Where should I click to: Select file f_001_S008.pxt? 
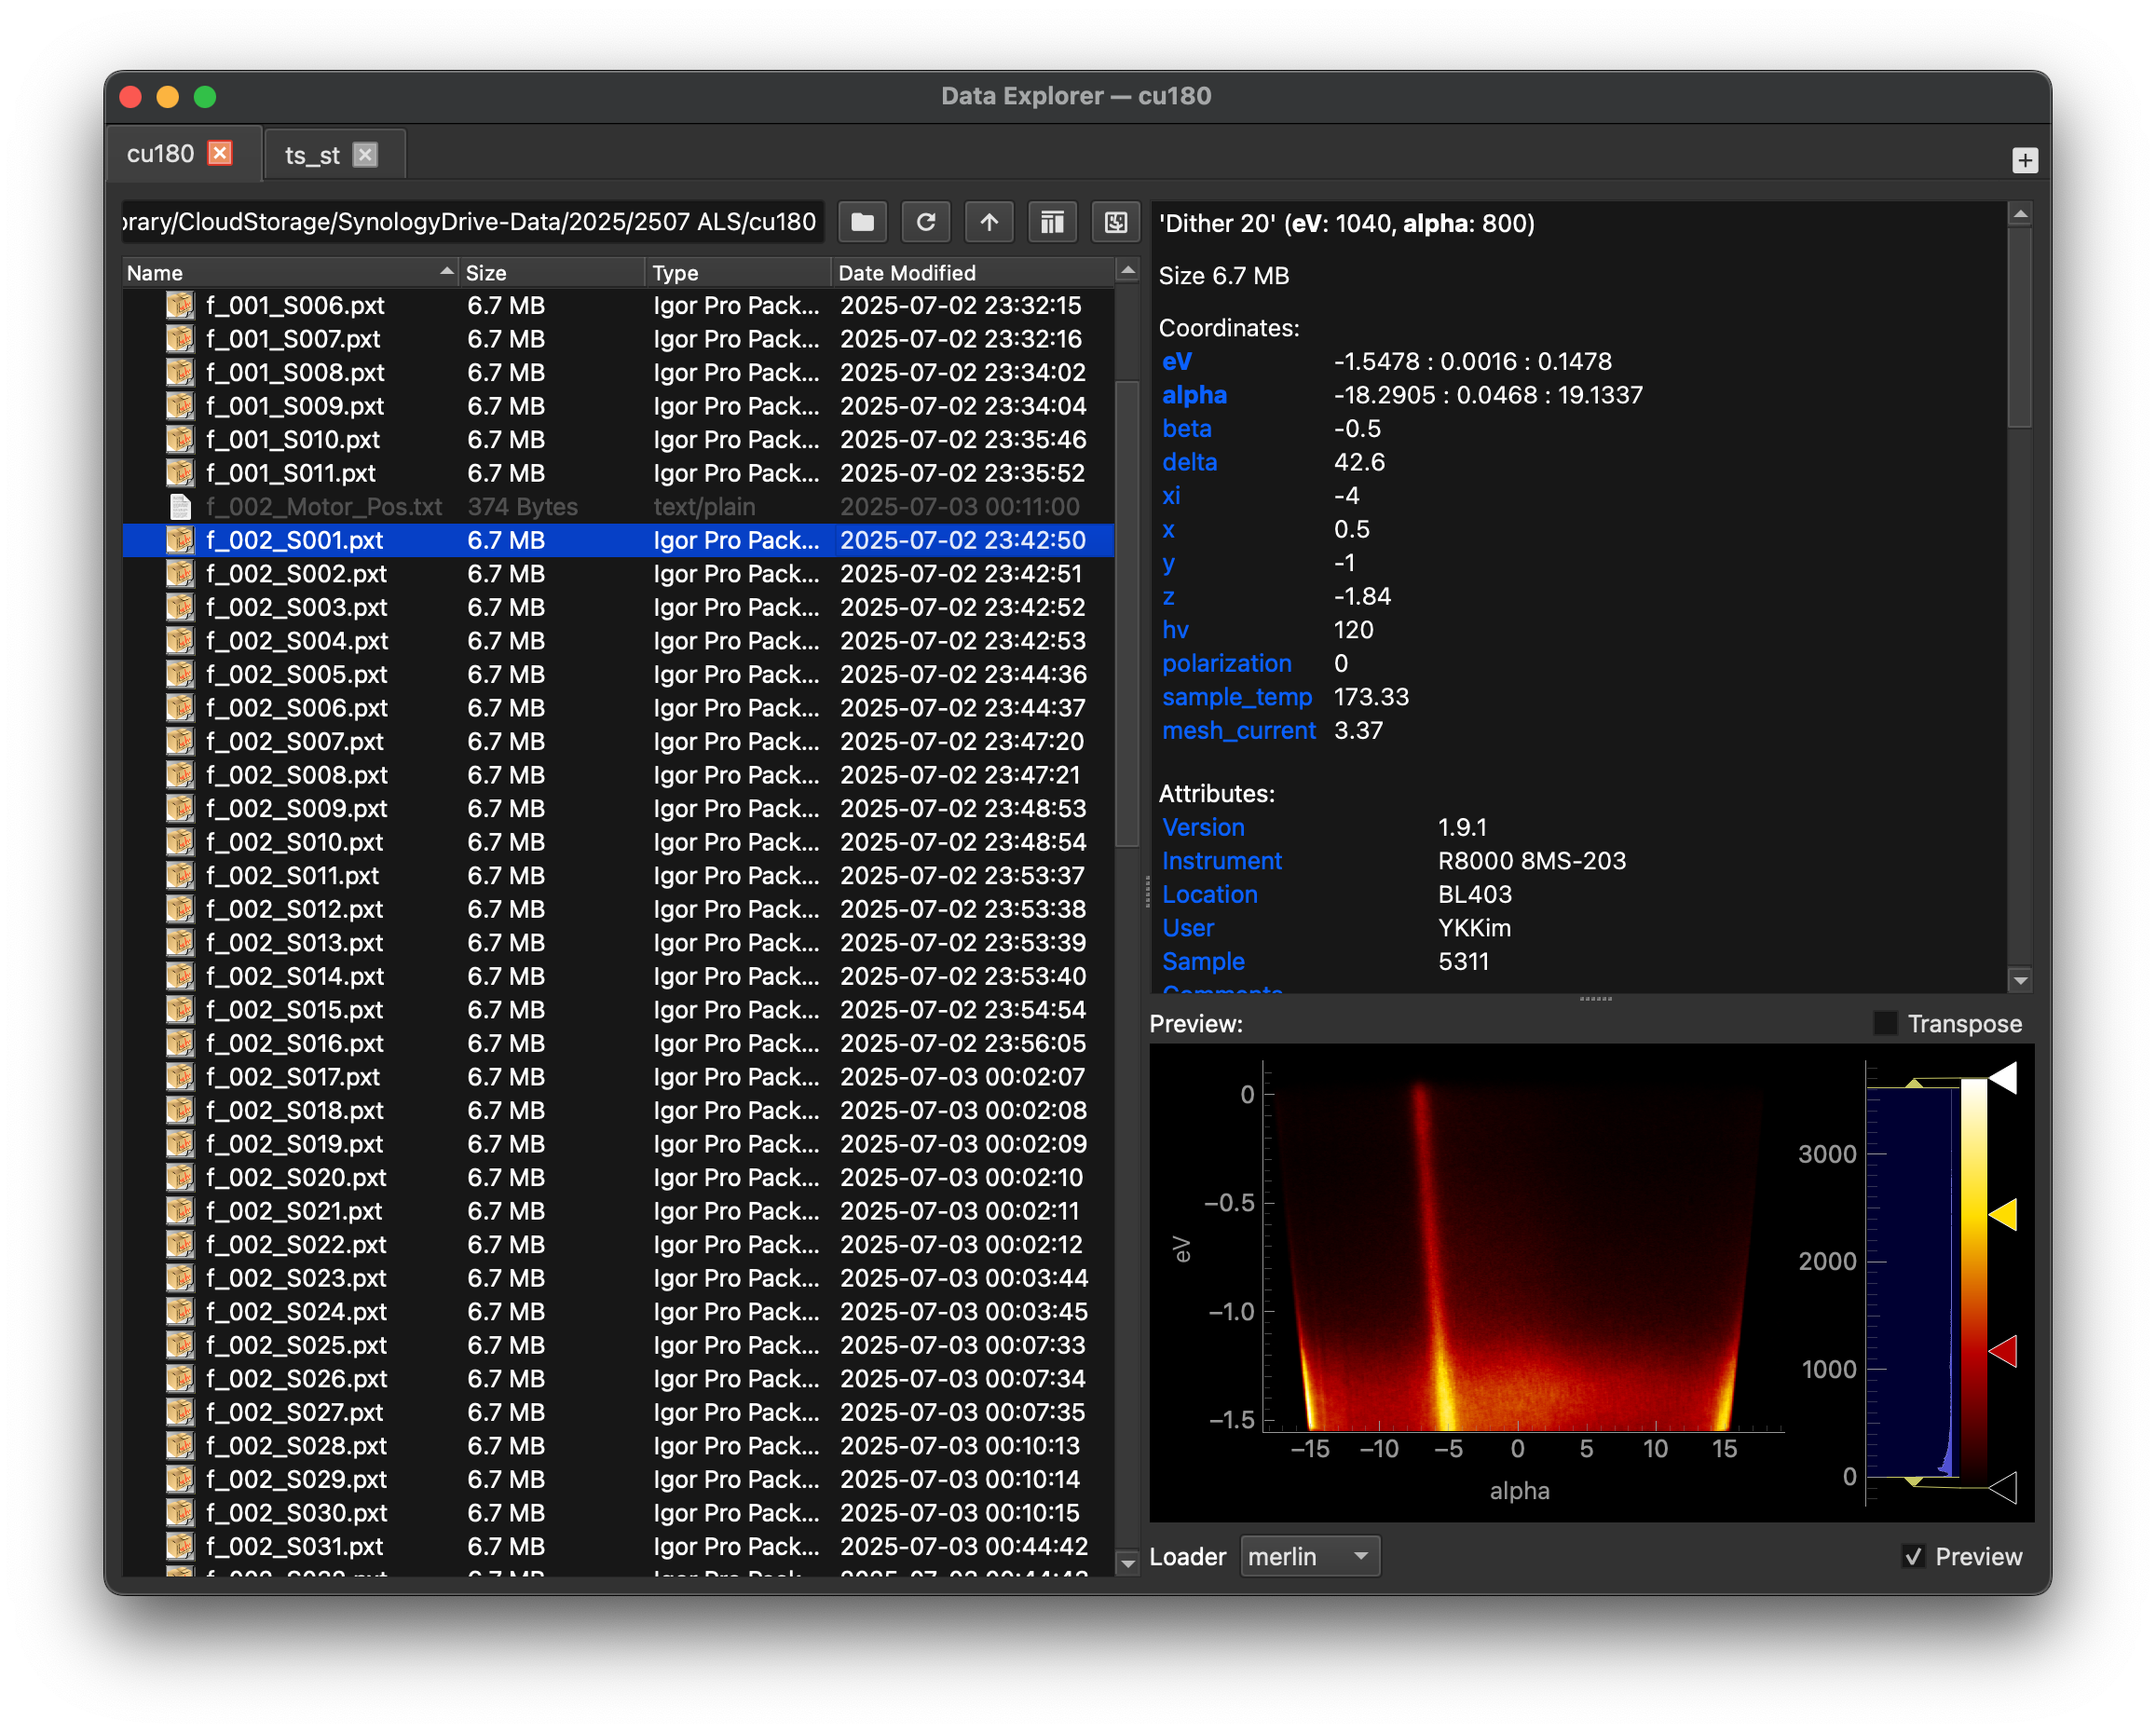click(x=618, y=372)
